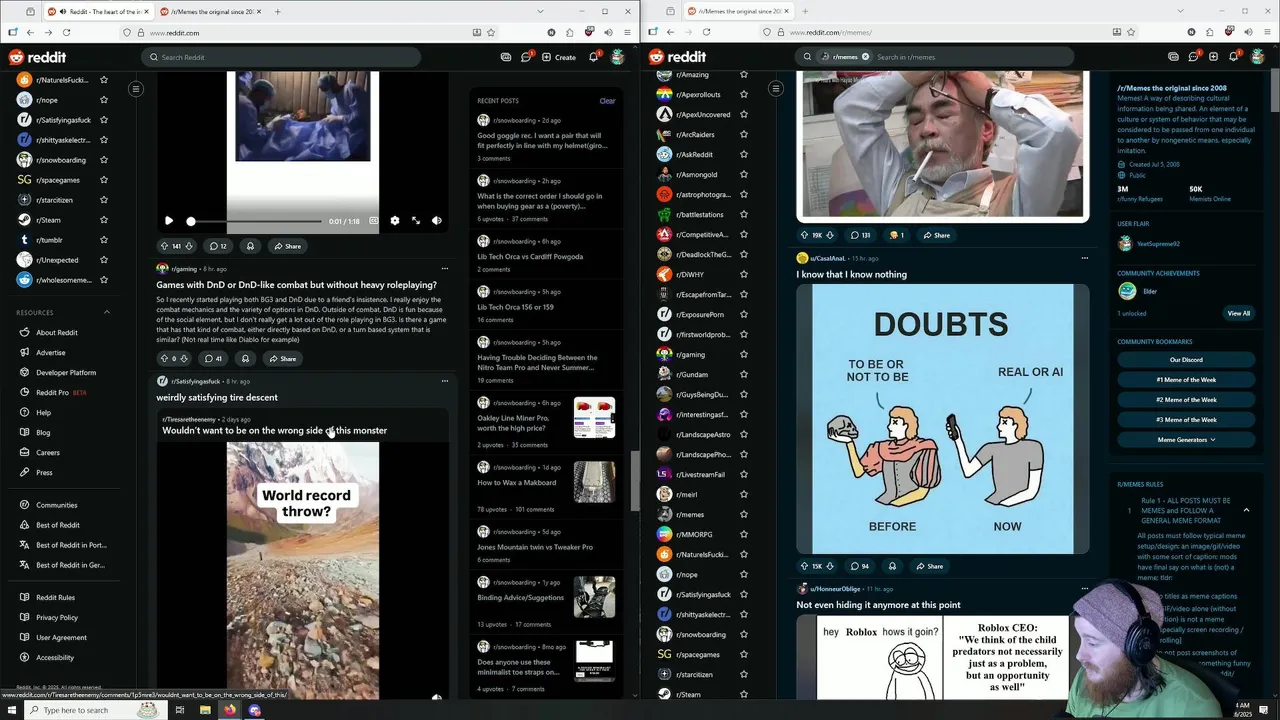Open tab list dropdown in left browser

click(x=540, y=12)
